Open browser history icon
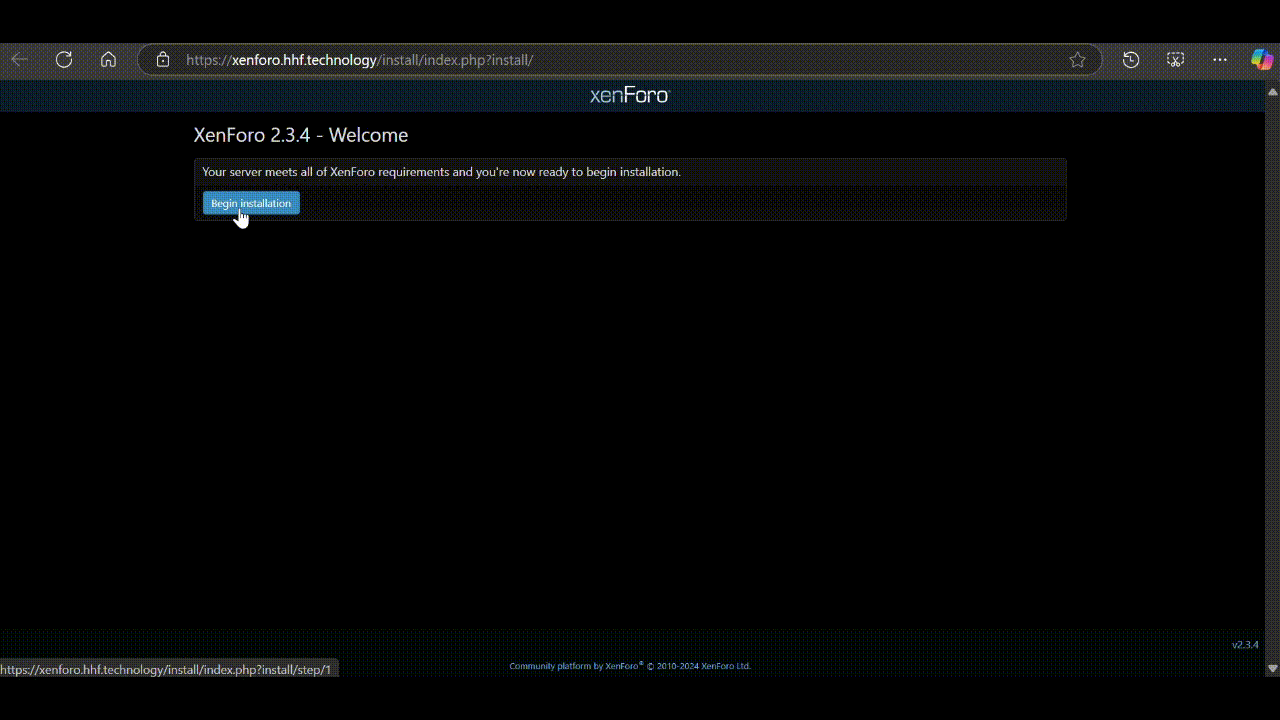The image size is (1280, 720). (1131, 60)
